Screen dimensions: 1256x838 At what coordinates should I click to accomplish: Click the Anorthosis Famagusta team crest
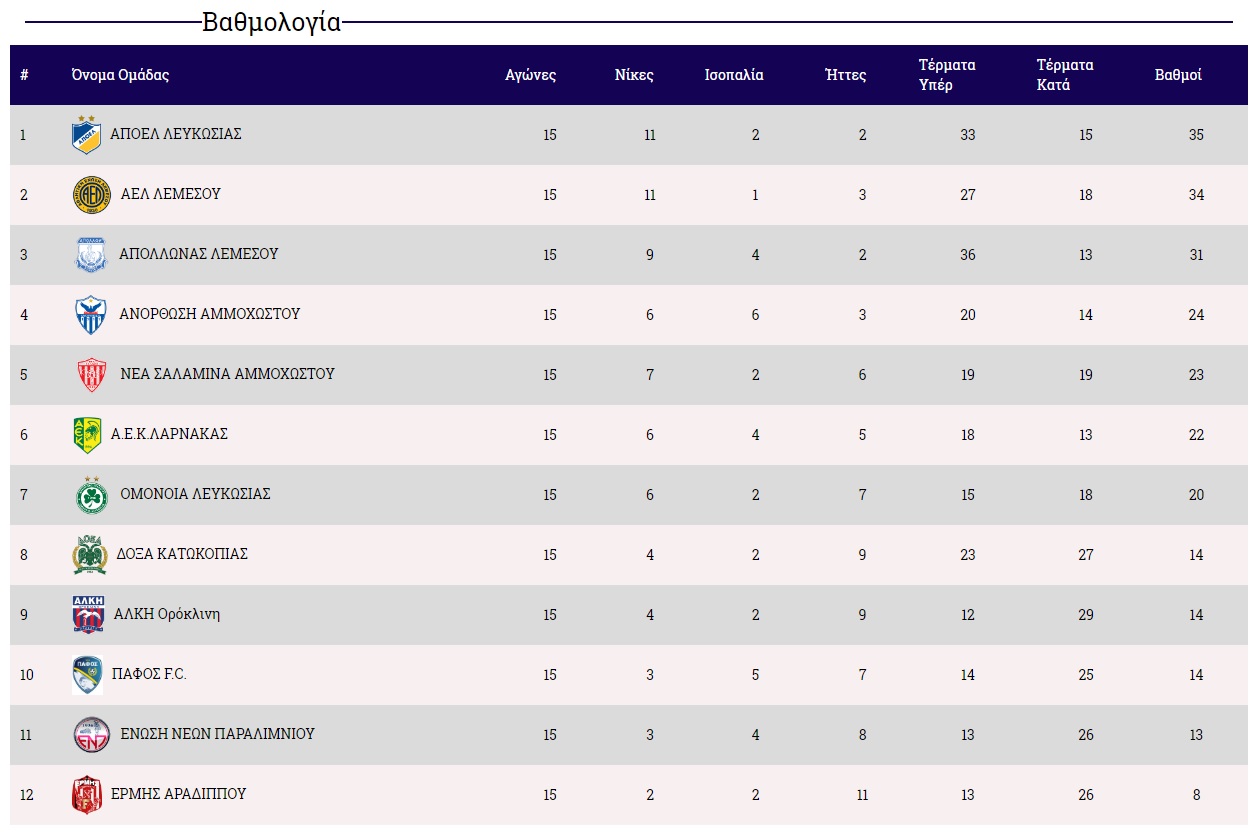90,315
